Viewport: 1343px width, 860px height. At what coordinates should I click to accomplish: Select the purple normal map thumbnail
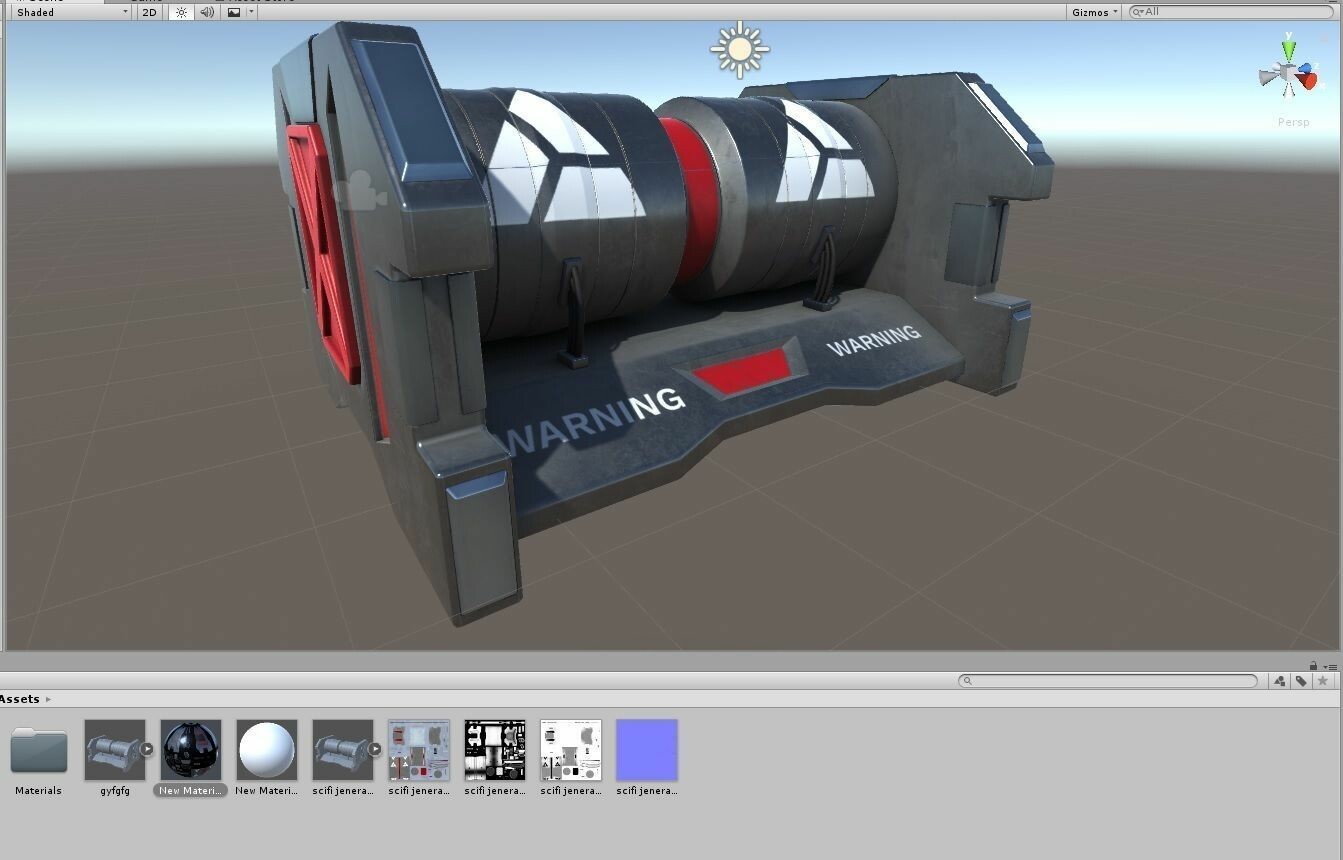point(646,750)
